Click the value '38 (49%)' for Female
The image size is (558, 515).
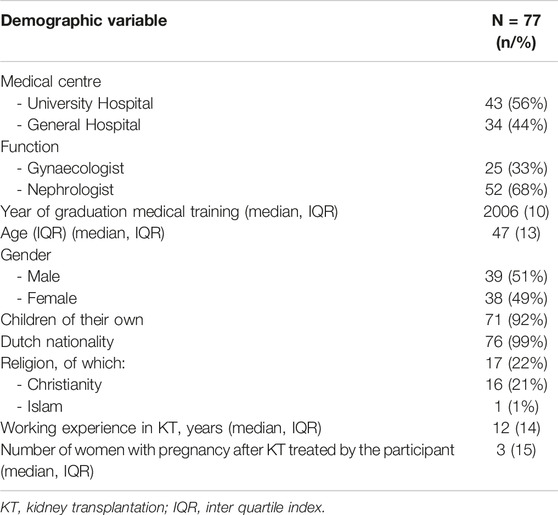pyautogui.click(x=516, y=298)
